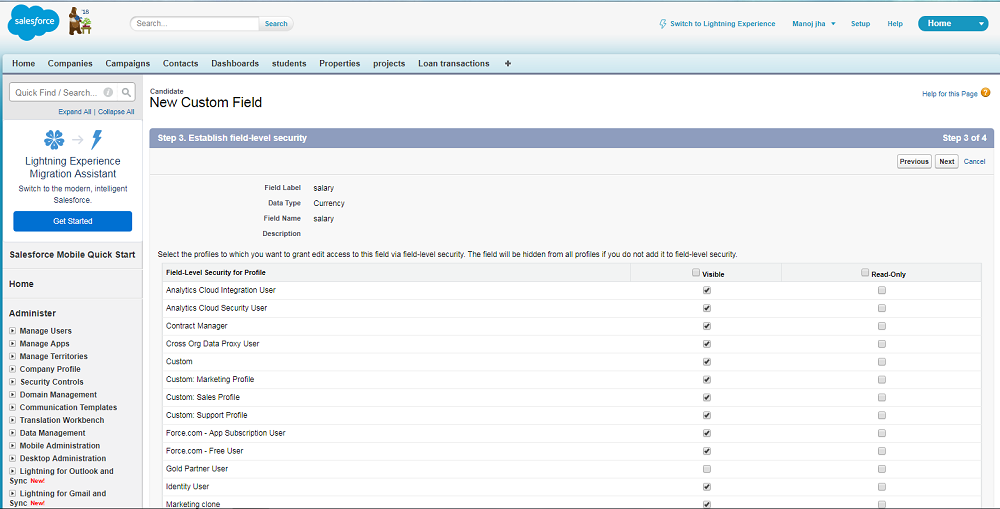Expand the Translation Workbench tree node
The height and width of the screenshot is (509, 1000).
click(x=12, y=420)
